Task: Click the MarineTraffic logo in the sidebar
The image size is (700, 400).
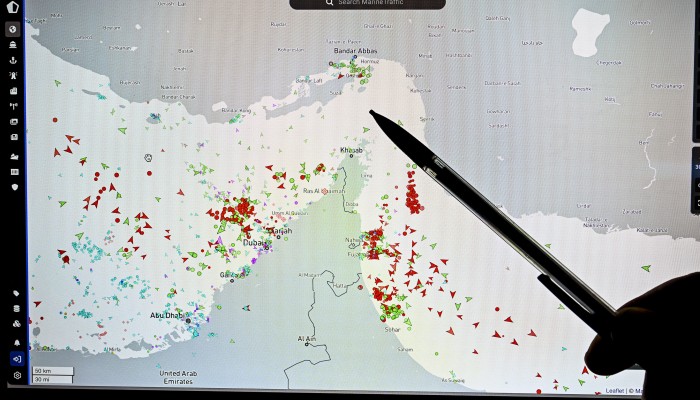Action: 14,7
